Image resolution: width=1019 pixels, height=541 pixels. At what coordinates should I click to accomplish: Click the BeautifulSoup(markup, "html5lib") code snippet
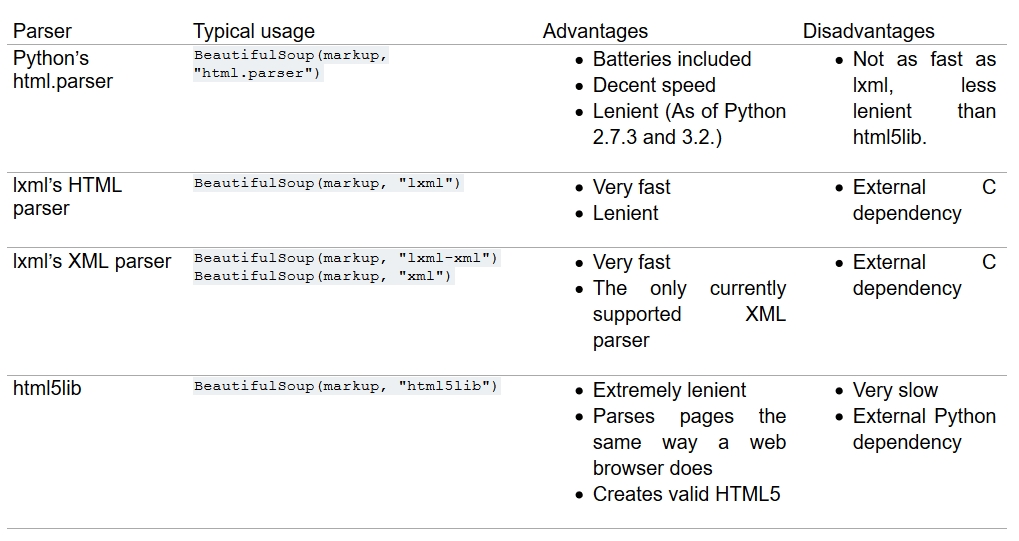click(x=346, y=386)
